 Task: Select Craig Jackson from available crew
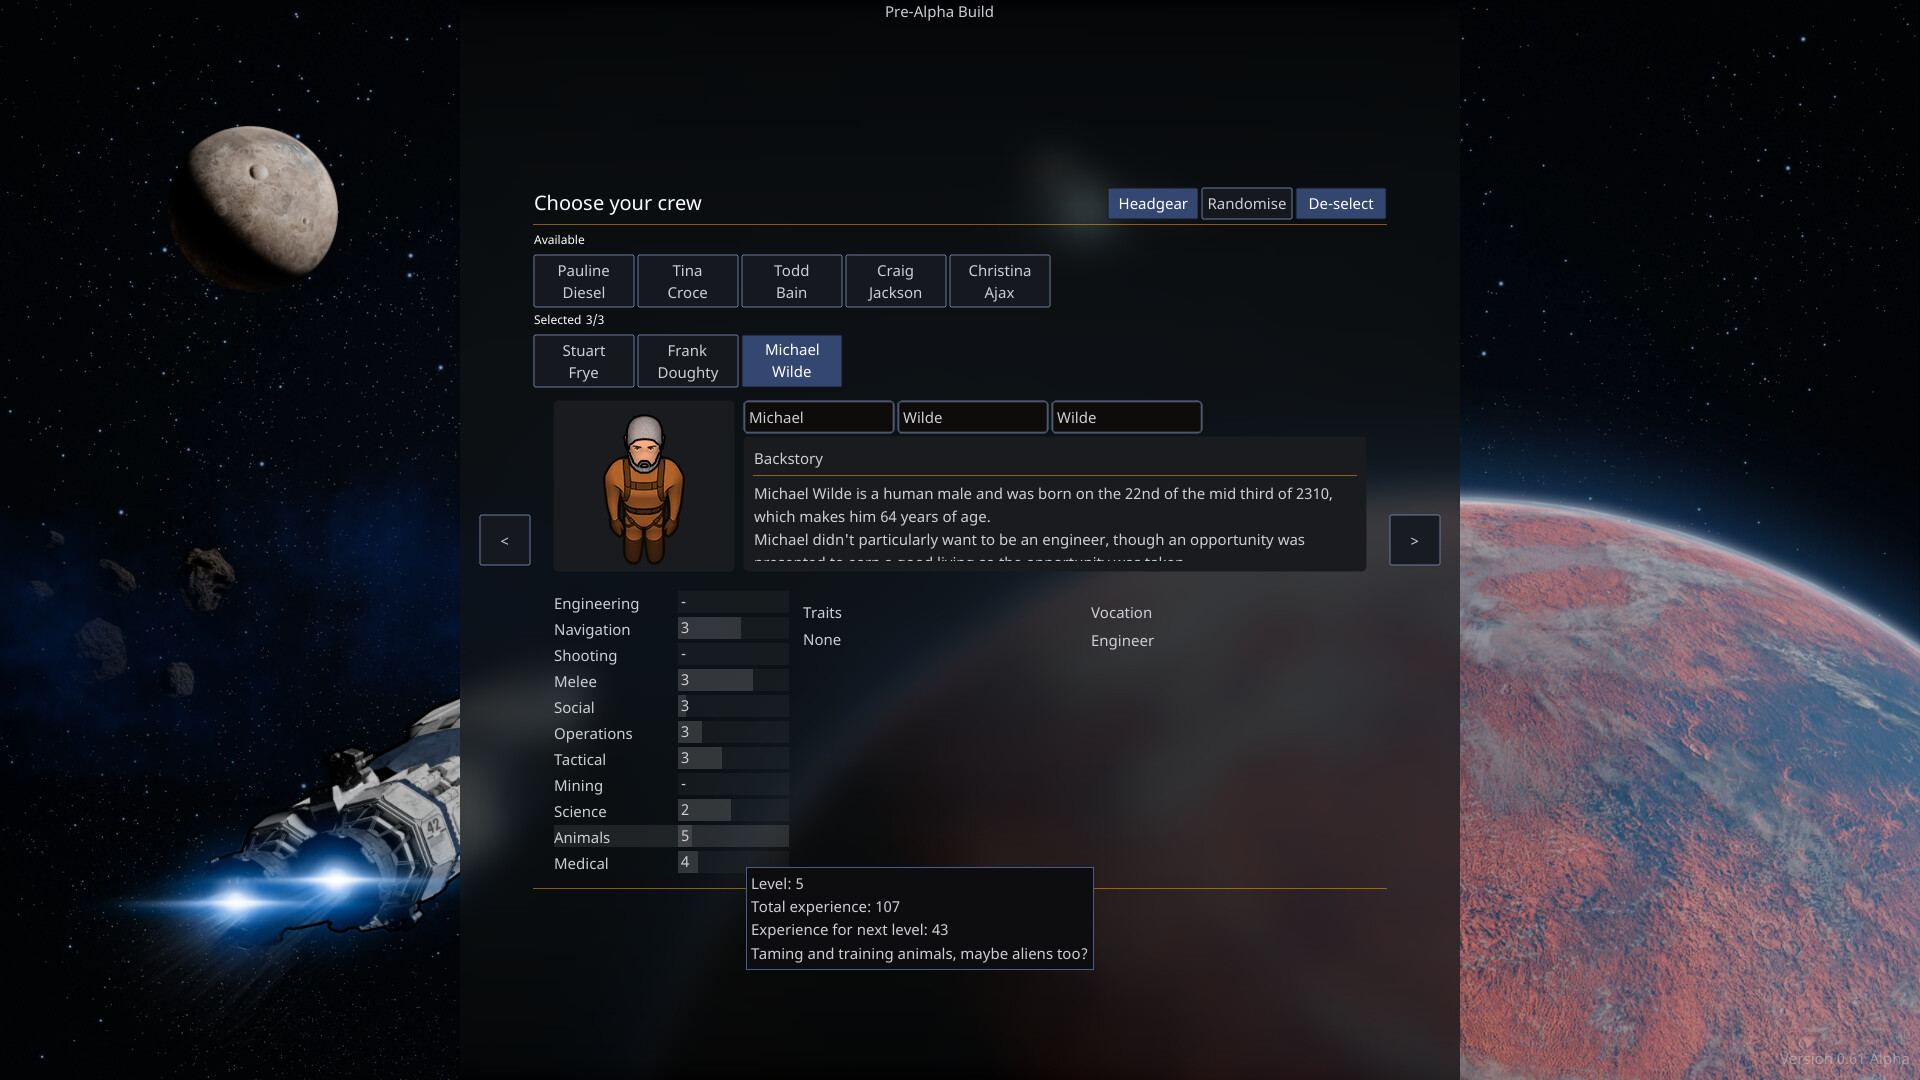coord(895,281)
